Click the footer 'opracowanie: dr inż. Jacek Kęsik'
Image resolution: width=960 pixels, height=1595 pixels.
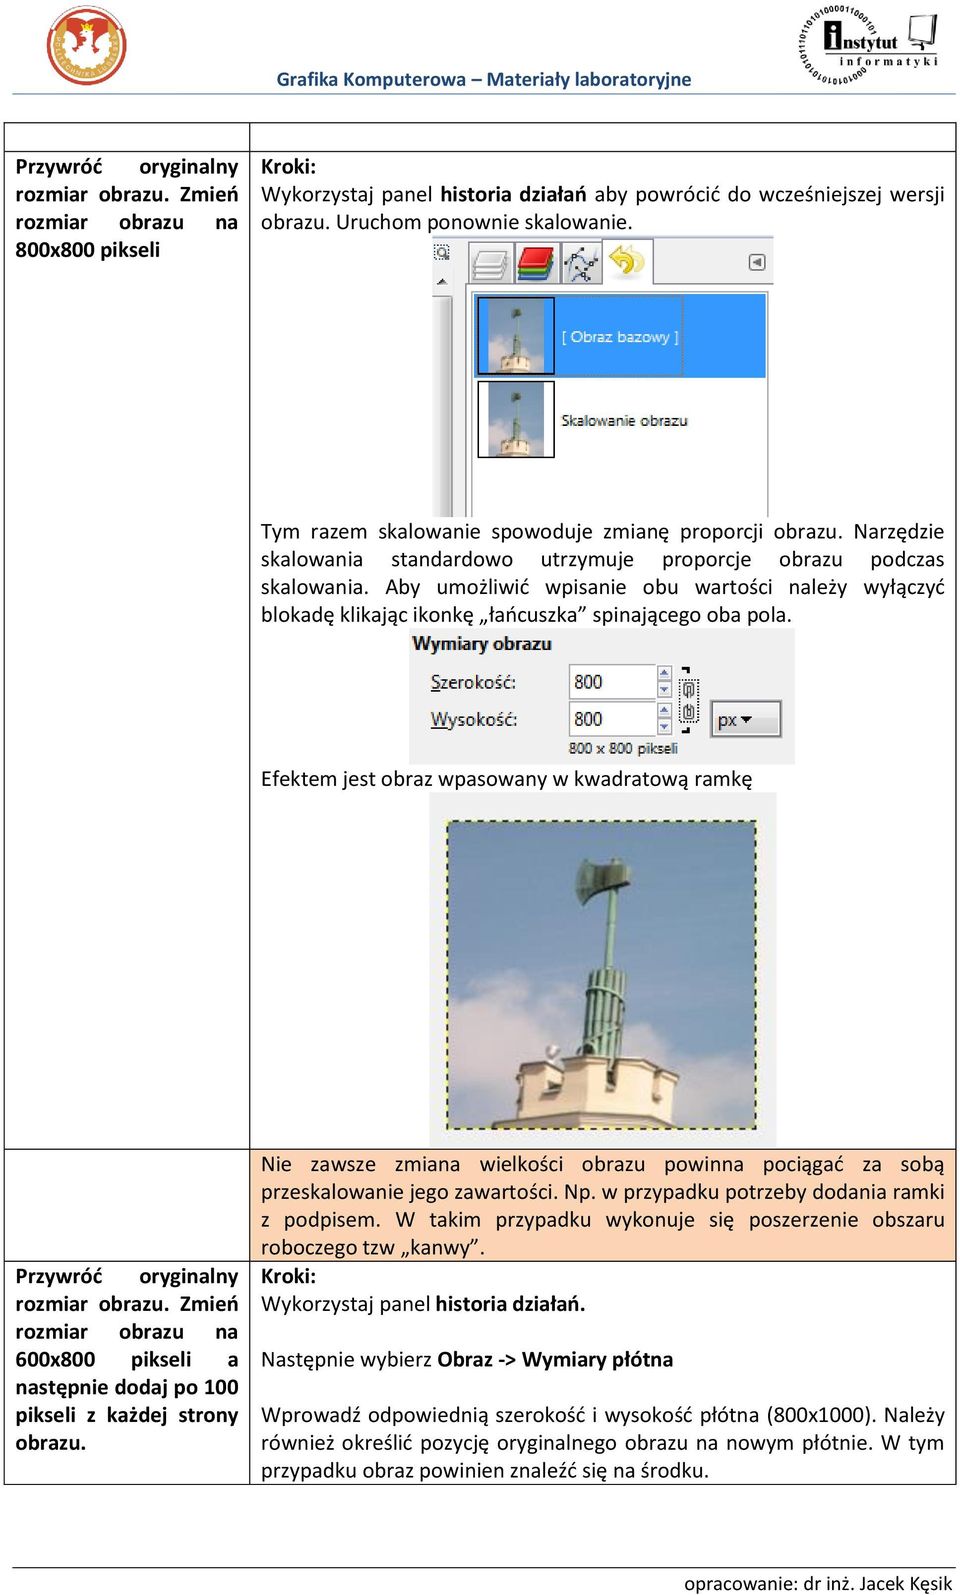[x=818, y=1583]
